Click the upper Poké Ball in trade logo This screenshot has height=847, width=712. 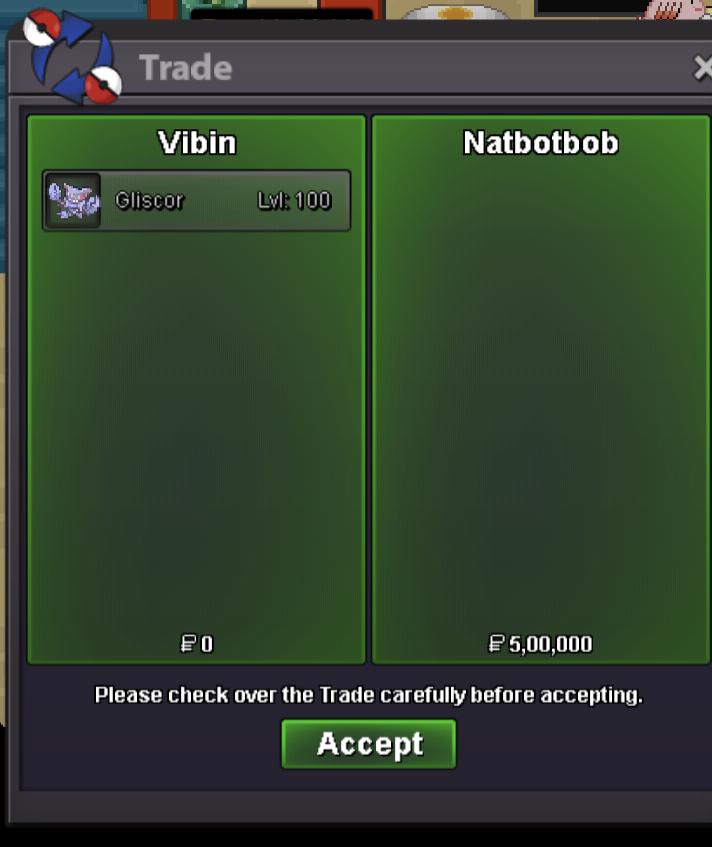tap(42, 27)
